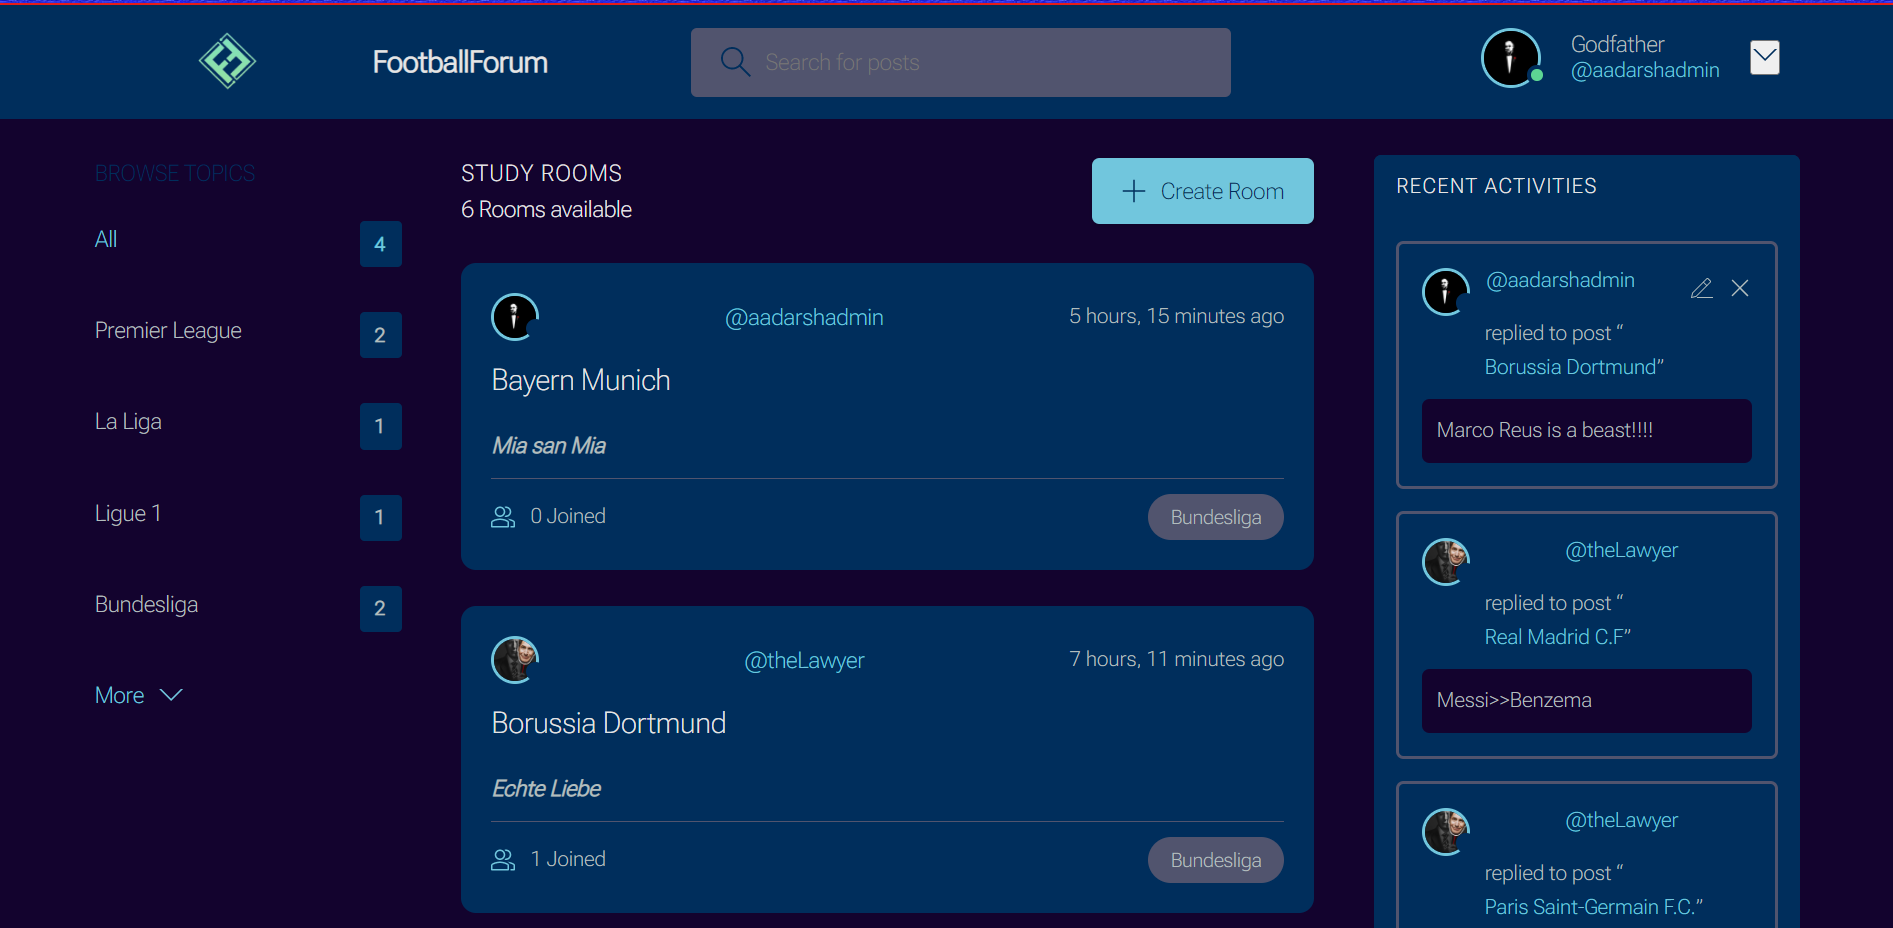1893x928 pixels.
Task: Click the "Marco Reus is a beast!!!!" comment
Action: (x=1586, y=431)
